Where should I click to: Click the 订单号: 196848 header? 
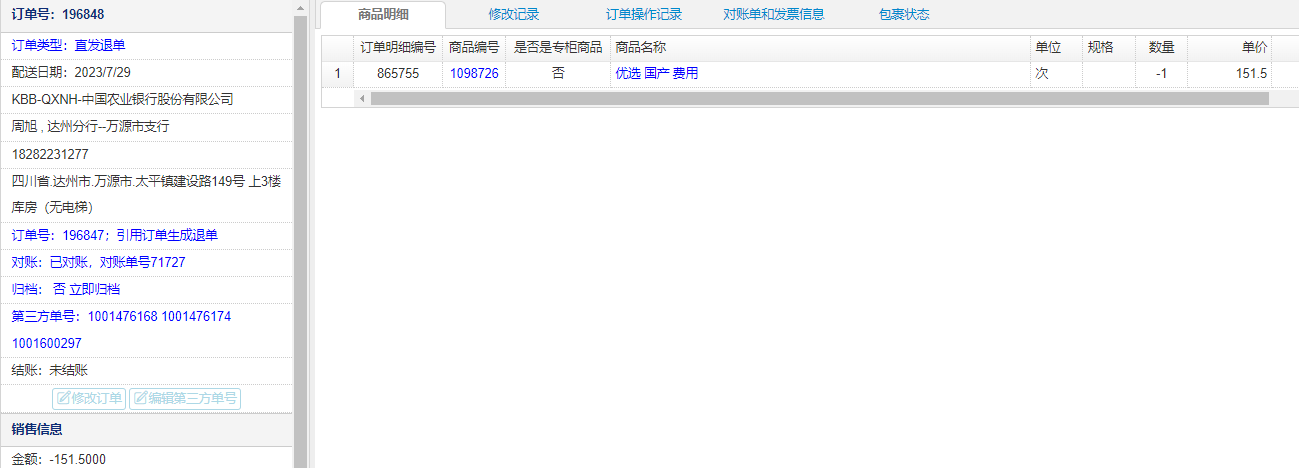58,15
